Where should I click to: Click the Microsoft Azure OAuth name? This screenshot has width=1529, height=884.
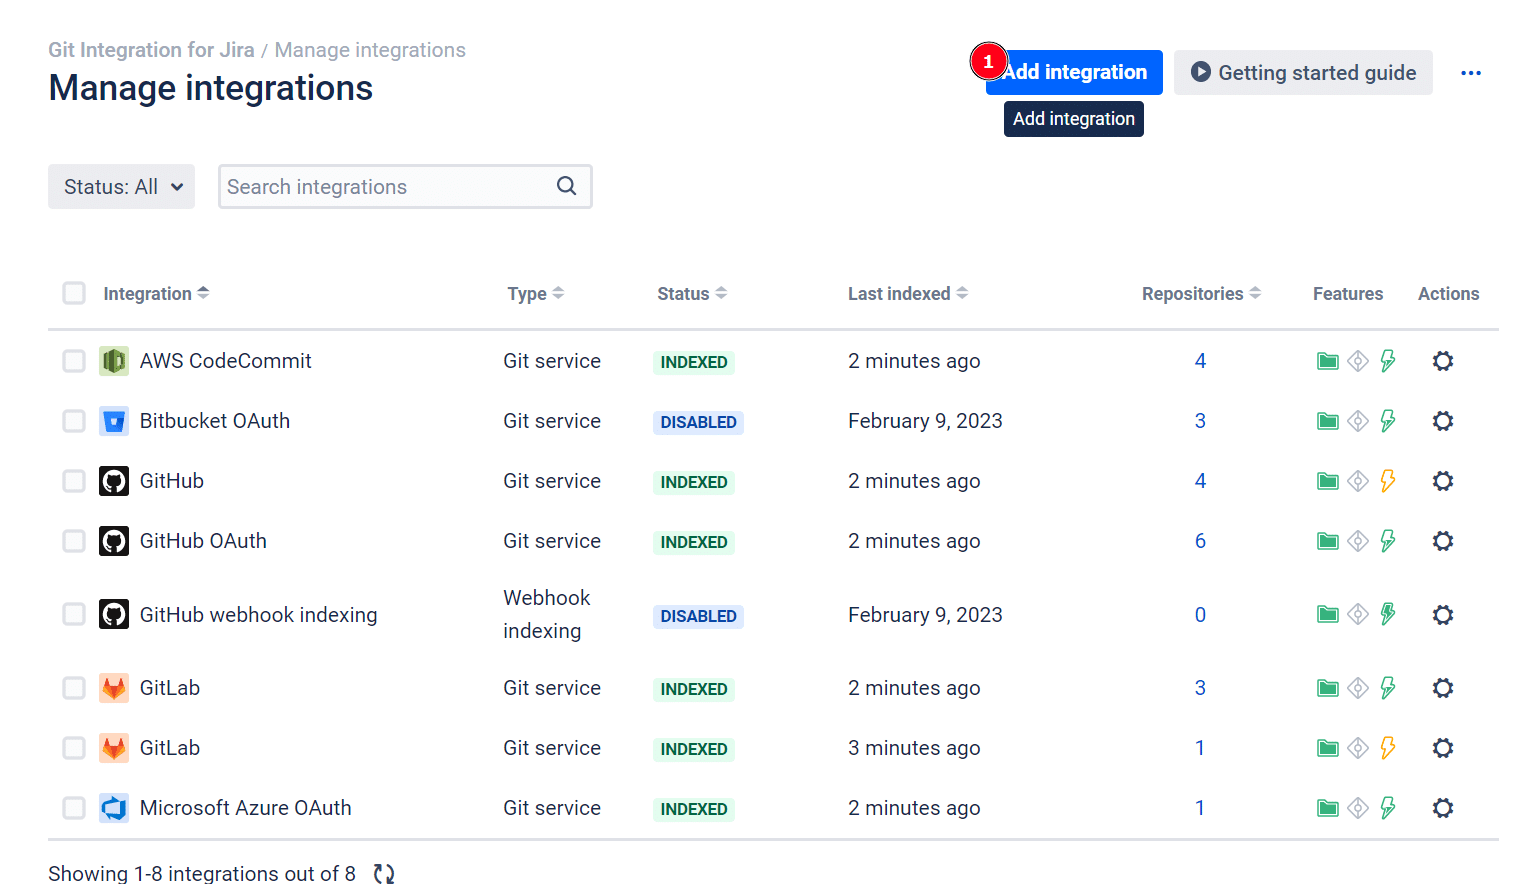click(246, 808)
